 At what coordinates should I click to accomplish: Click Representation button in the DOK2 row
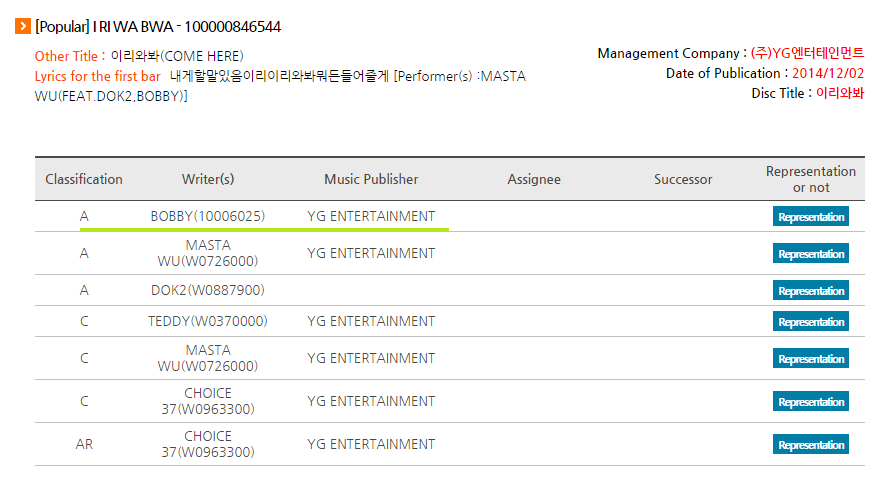tap(811, 291)
